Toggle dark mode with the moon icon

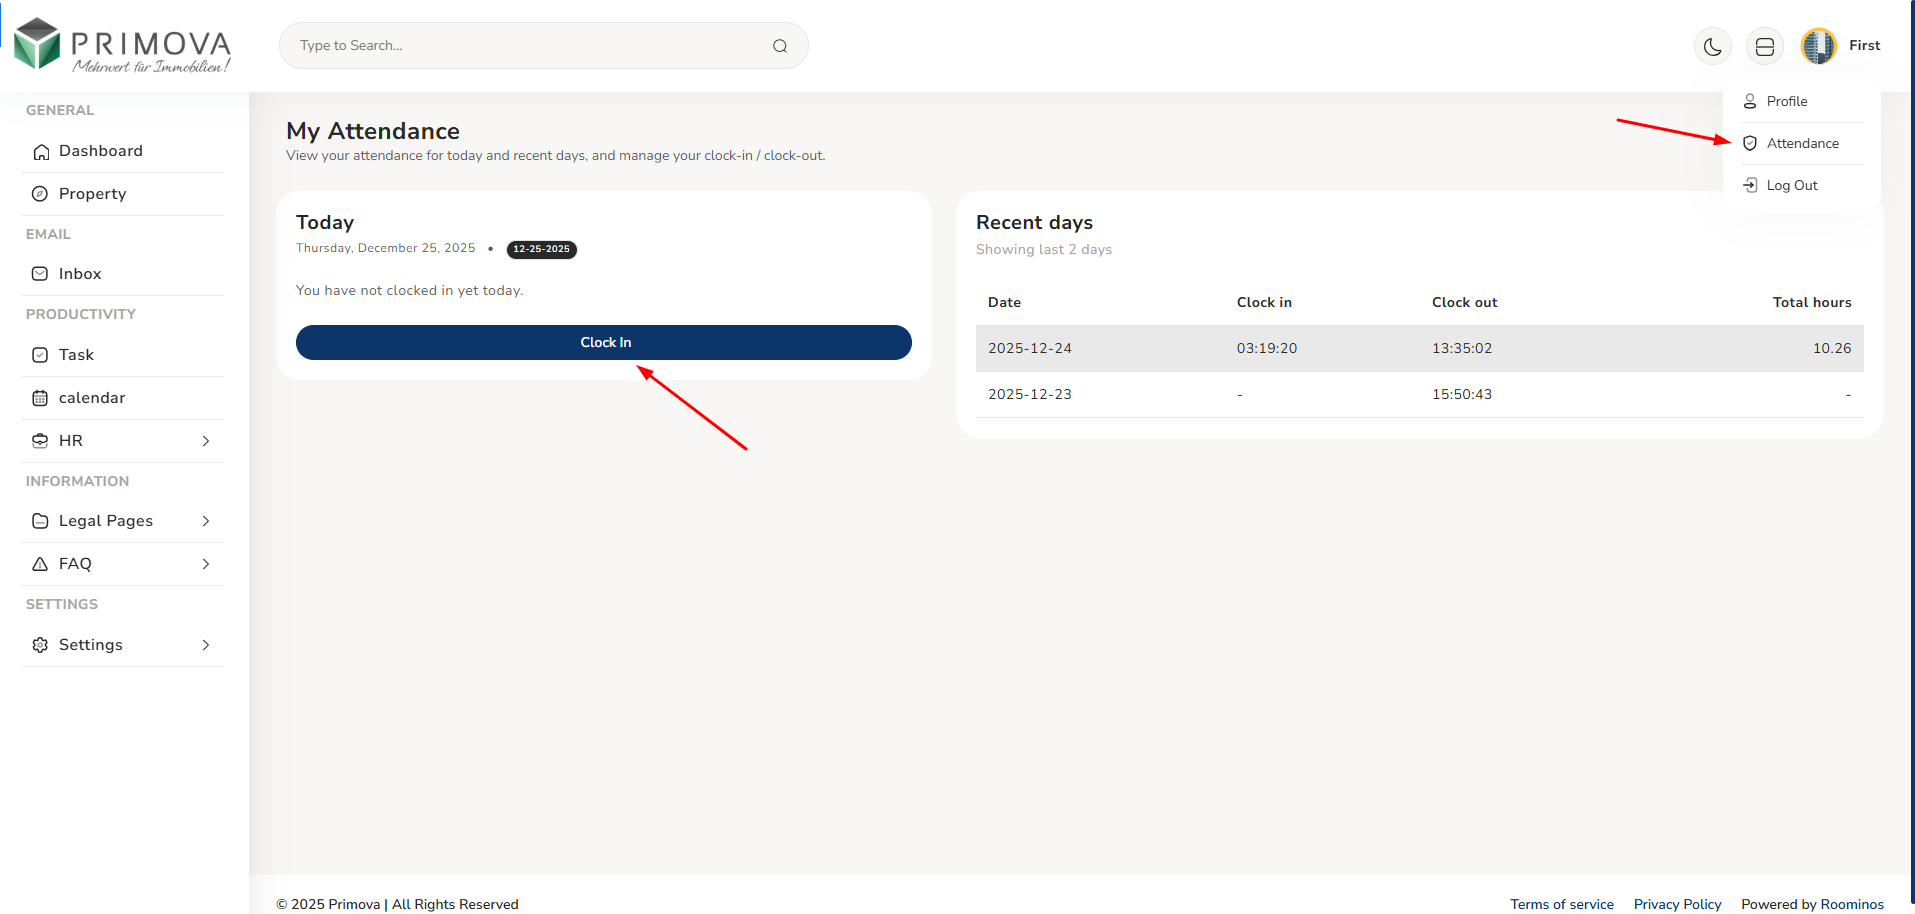point(1712,47)
